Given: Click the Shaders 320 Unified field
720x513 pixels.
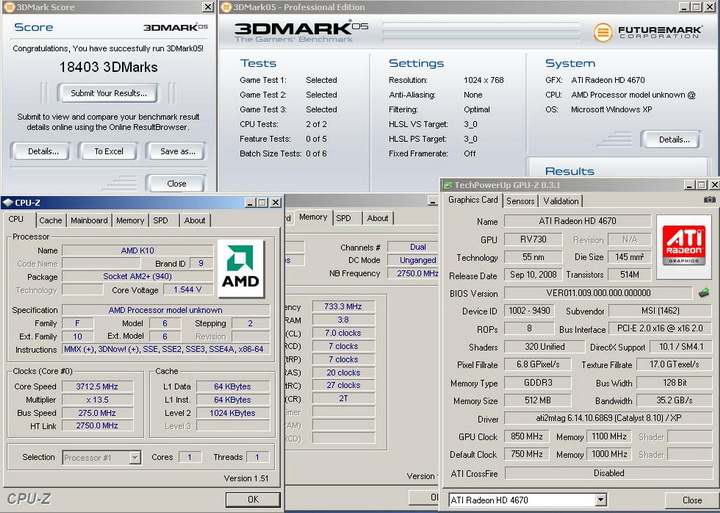Looking at the screenshot, I should 544,347.
